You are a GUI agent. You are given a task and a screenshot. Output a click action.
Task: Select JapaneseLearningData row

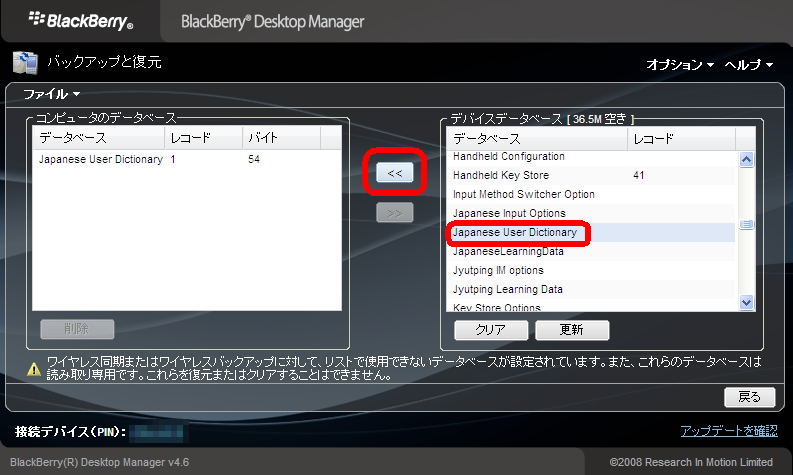pos(591,251)
